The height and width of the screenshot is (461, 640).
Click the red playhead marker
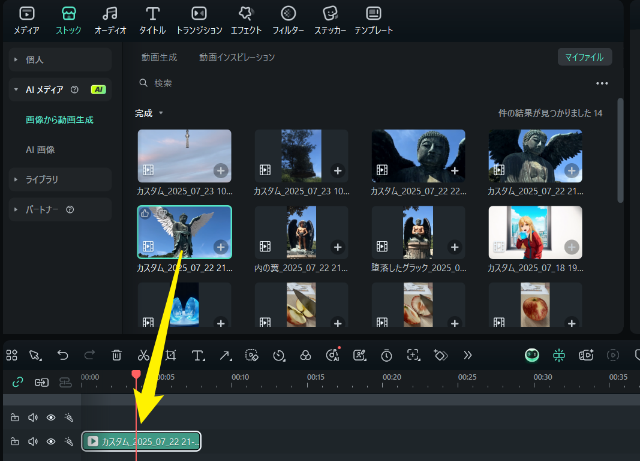(x=136, y=374)
